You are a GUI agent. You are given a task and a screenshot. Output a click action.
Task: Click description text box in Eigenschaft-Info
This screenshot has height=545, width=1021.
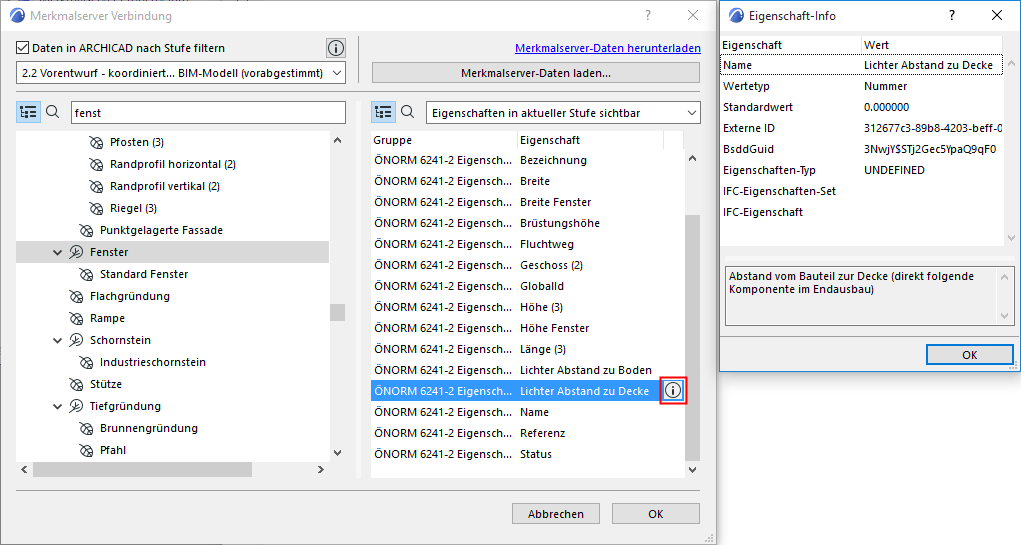(x=869, y=296)
